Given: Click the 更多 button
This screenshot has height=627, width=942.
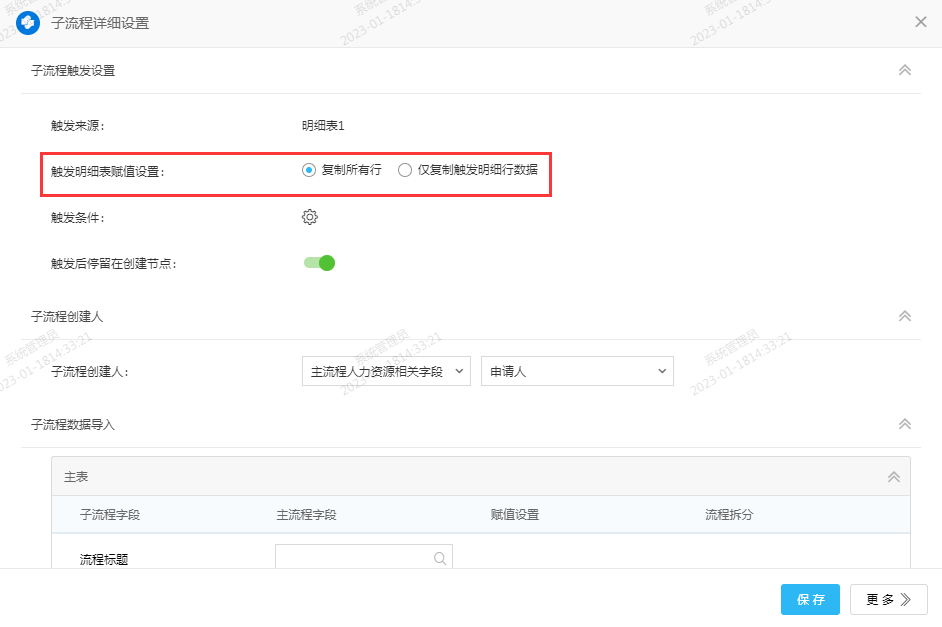Looking at the screenshot, I should pos(889,599).
